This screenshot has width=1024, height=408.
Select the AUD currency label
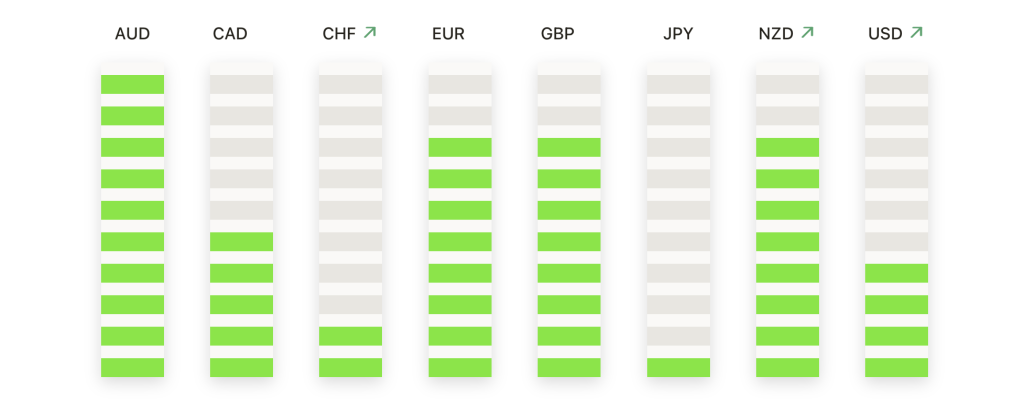(133, 34)
